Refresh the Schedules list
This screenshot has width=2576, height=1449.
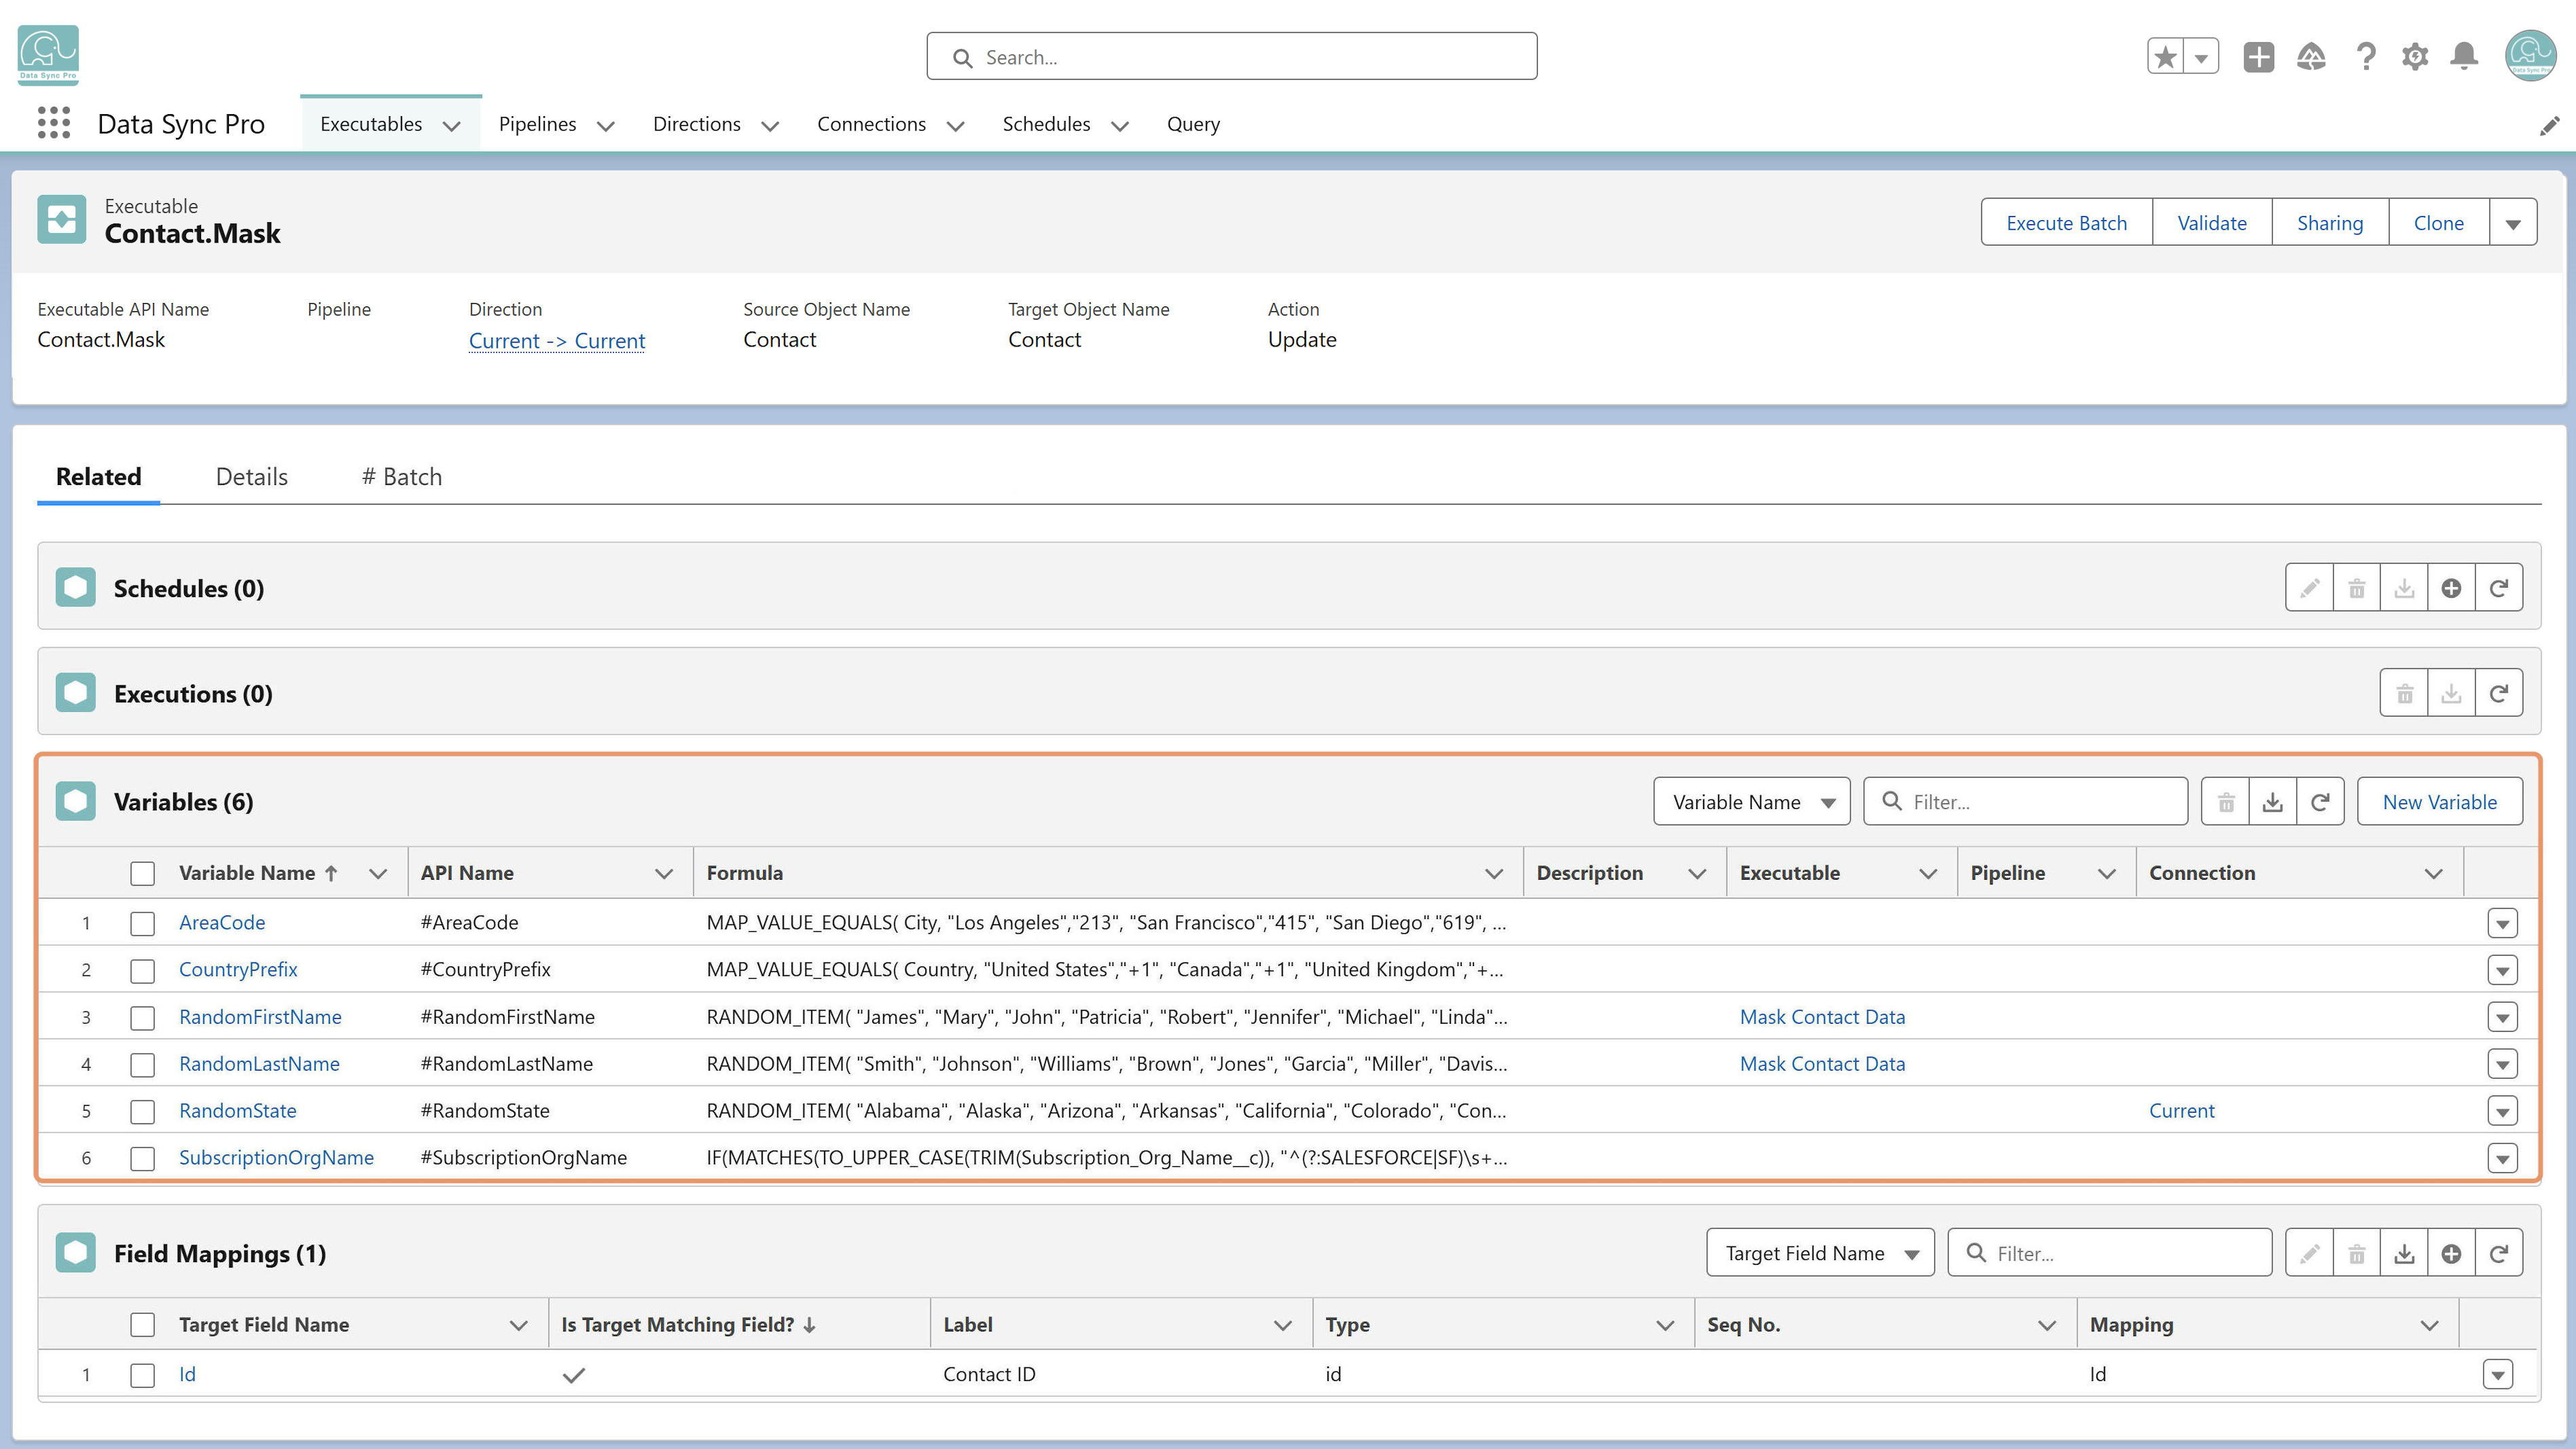(2498, 588)
